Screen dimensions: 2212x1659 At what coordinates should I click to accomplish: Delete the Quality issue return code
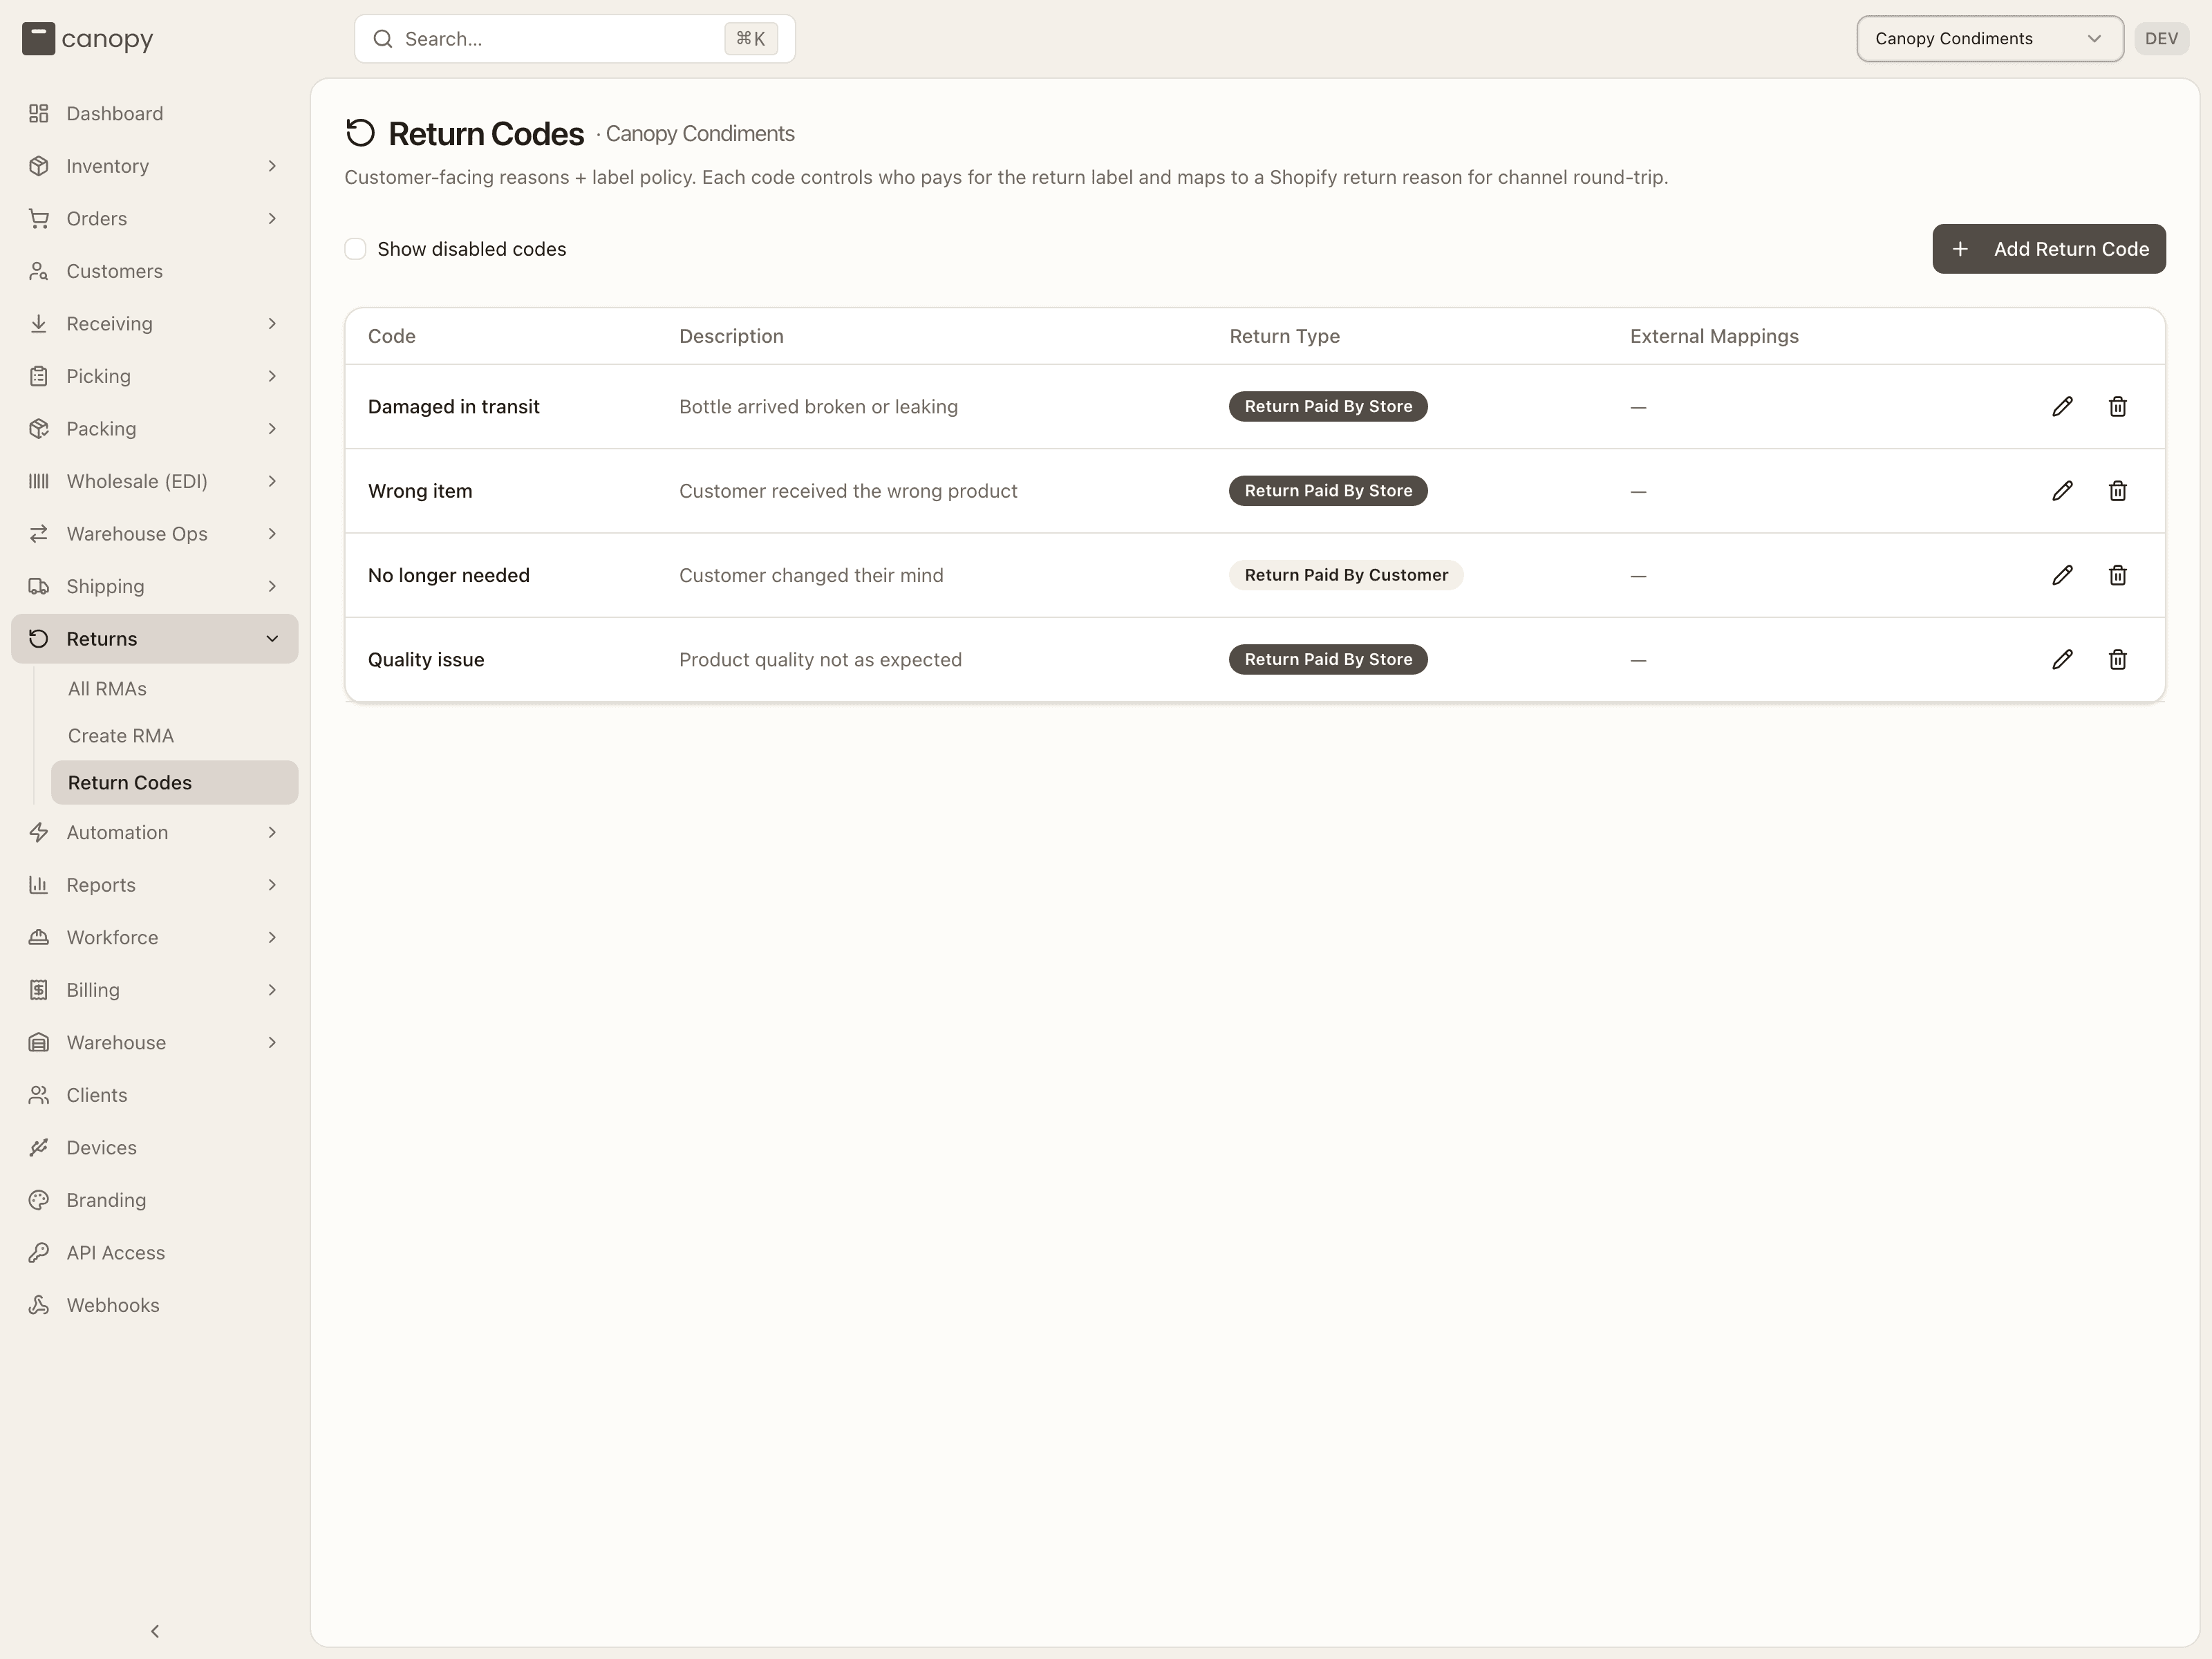click(x=2117, y=659)
